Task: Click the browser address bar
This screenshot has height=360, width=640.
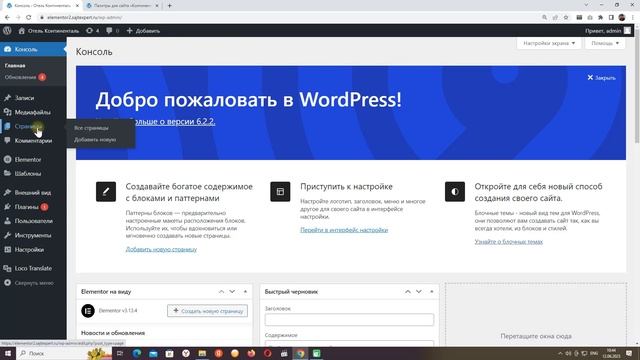Action: pyautogui.click(x=286, y=18)
